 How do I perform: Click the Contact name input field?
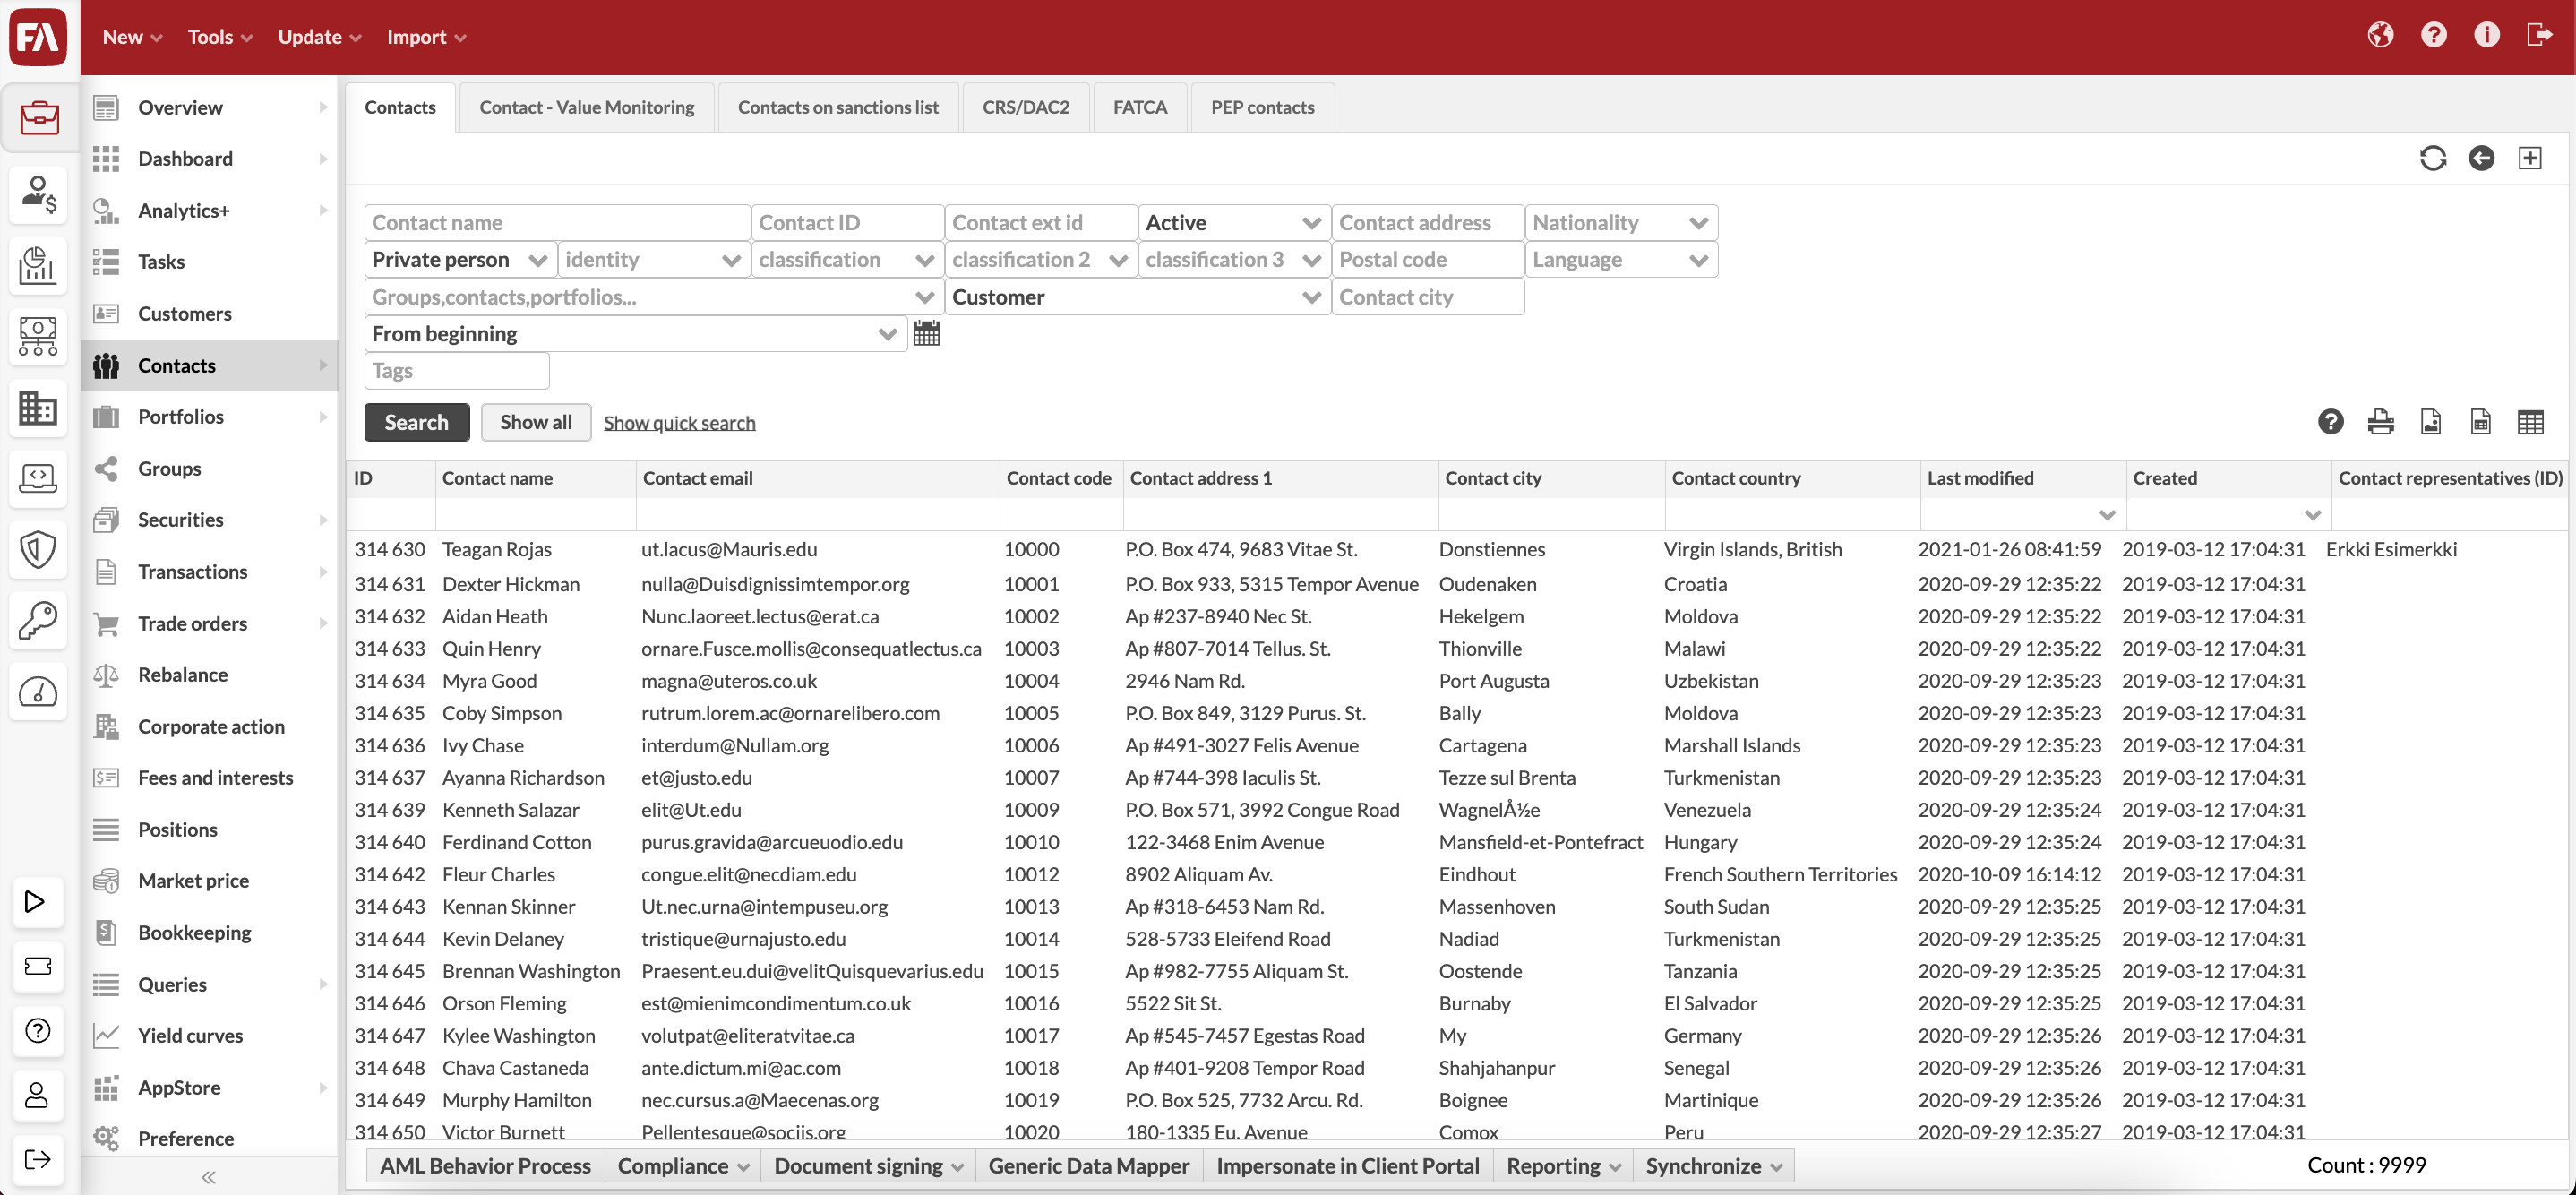coord(557,222)
